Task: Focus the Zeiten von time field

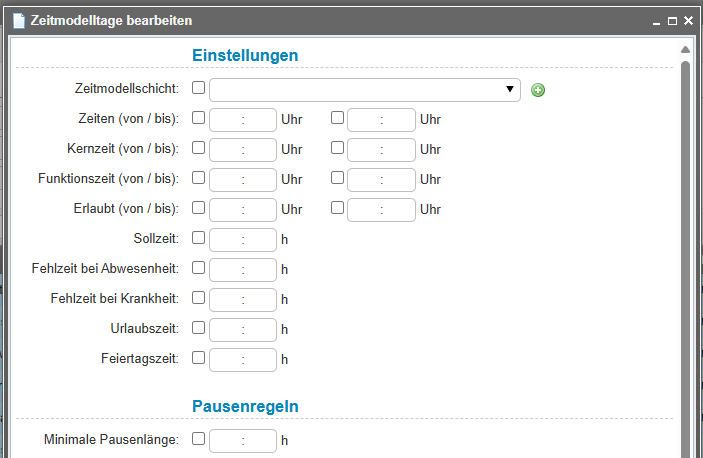Action: coord(243,120)
